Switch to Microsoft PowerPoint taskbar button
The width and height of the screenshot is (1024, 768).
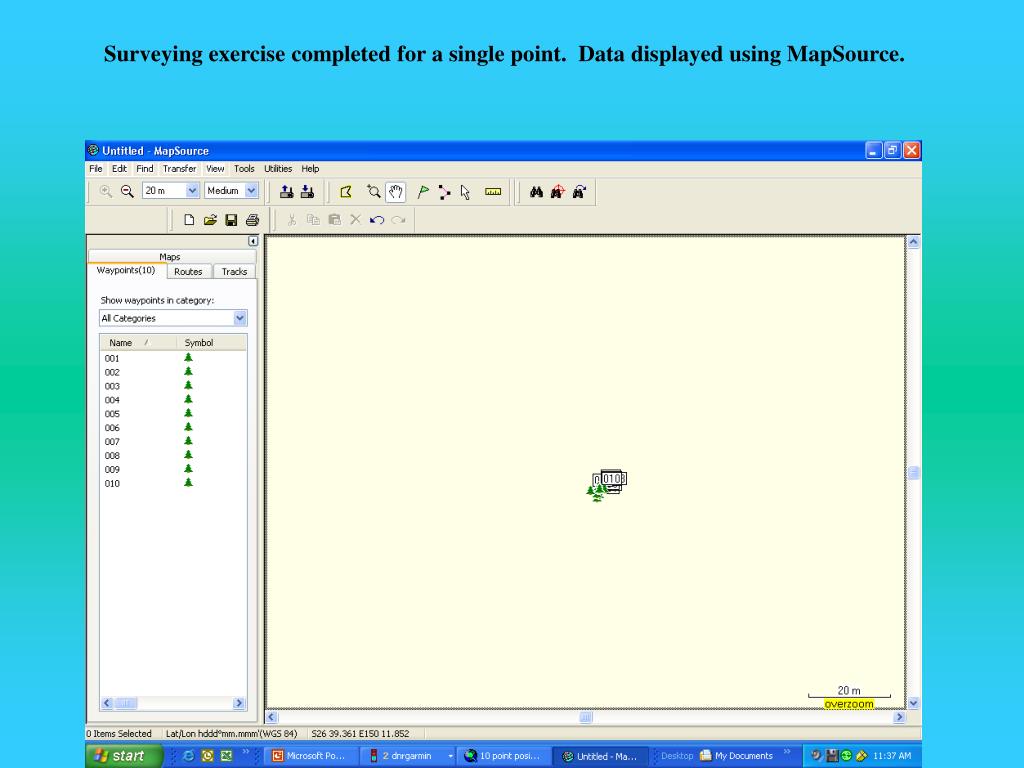310,756
